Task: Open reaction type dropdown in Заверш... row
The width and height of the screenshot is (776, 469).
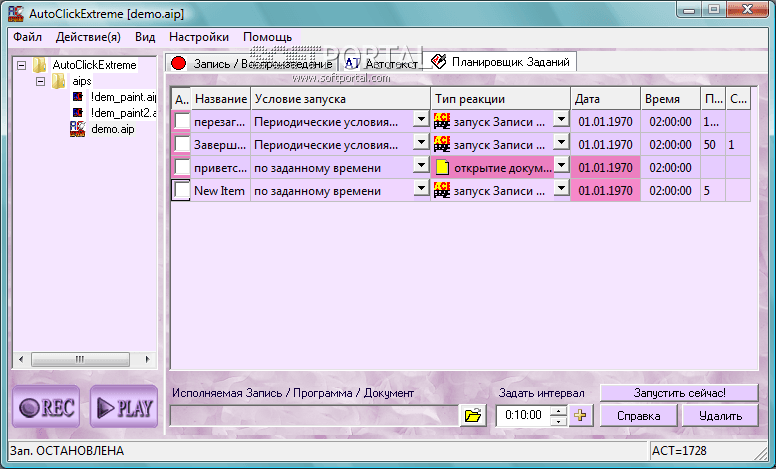Action: click(561, 142)
